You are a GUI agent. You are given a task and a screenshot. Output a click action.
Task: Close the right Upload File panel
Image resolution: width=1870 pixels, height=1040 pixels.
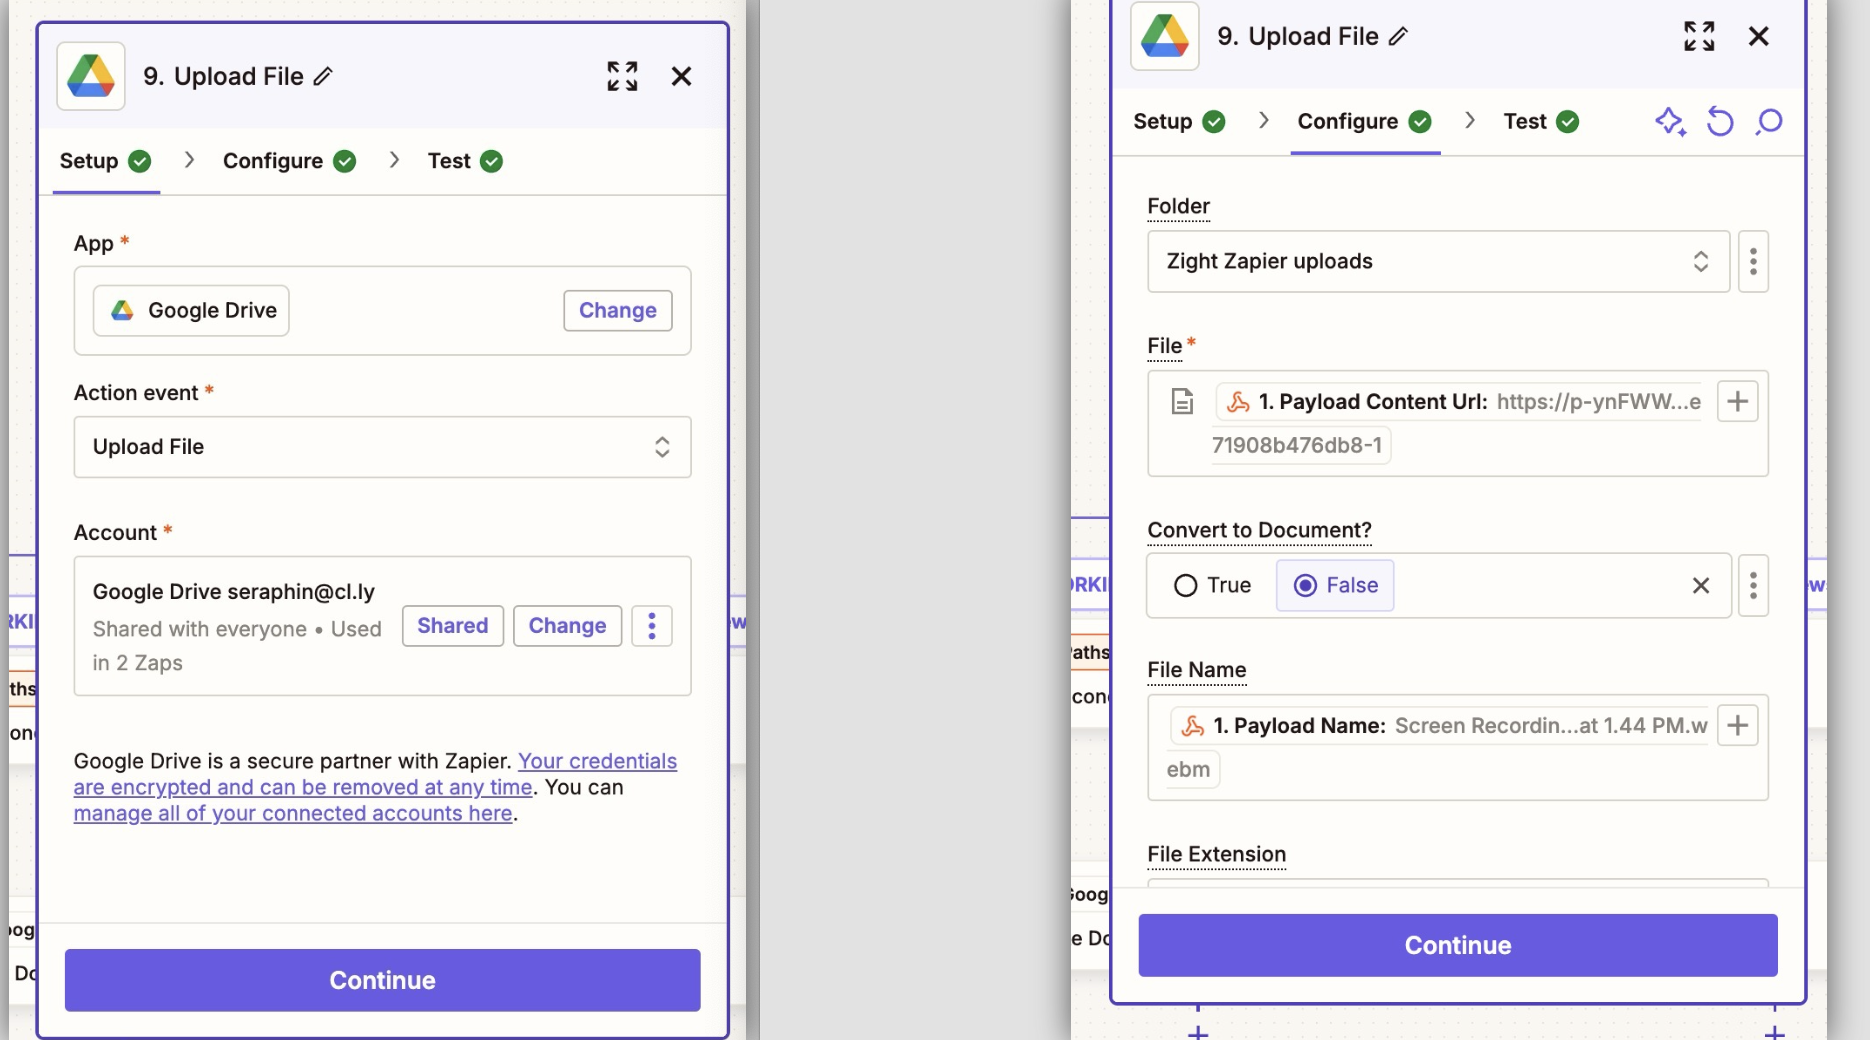click(1758, 36)
